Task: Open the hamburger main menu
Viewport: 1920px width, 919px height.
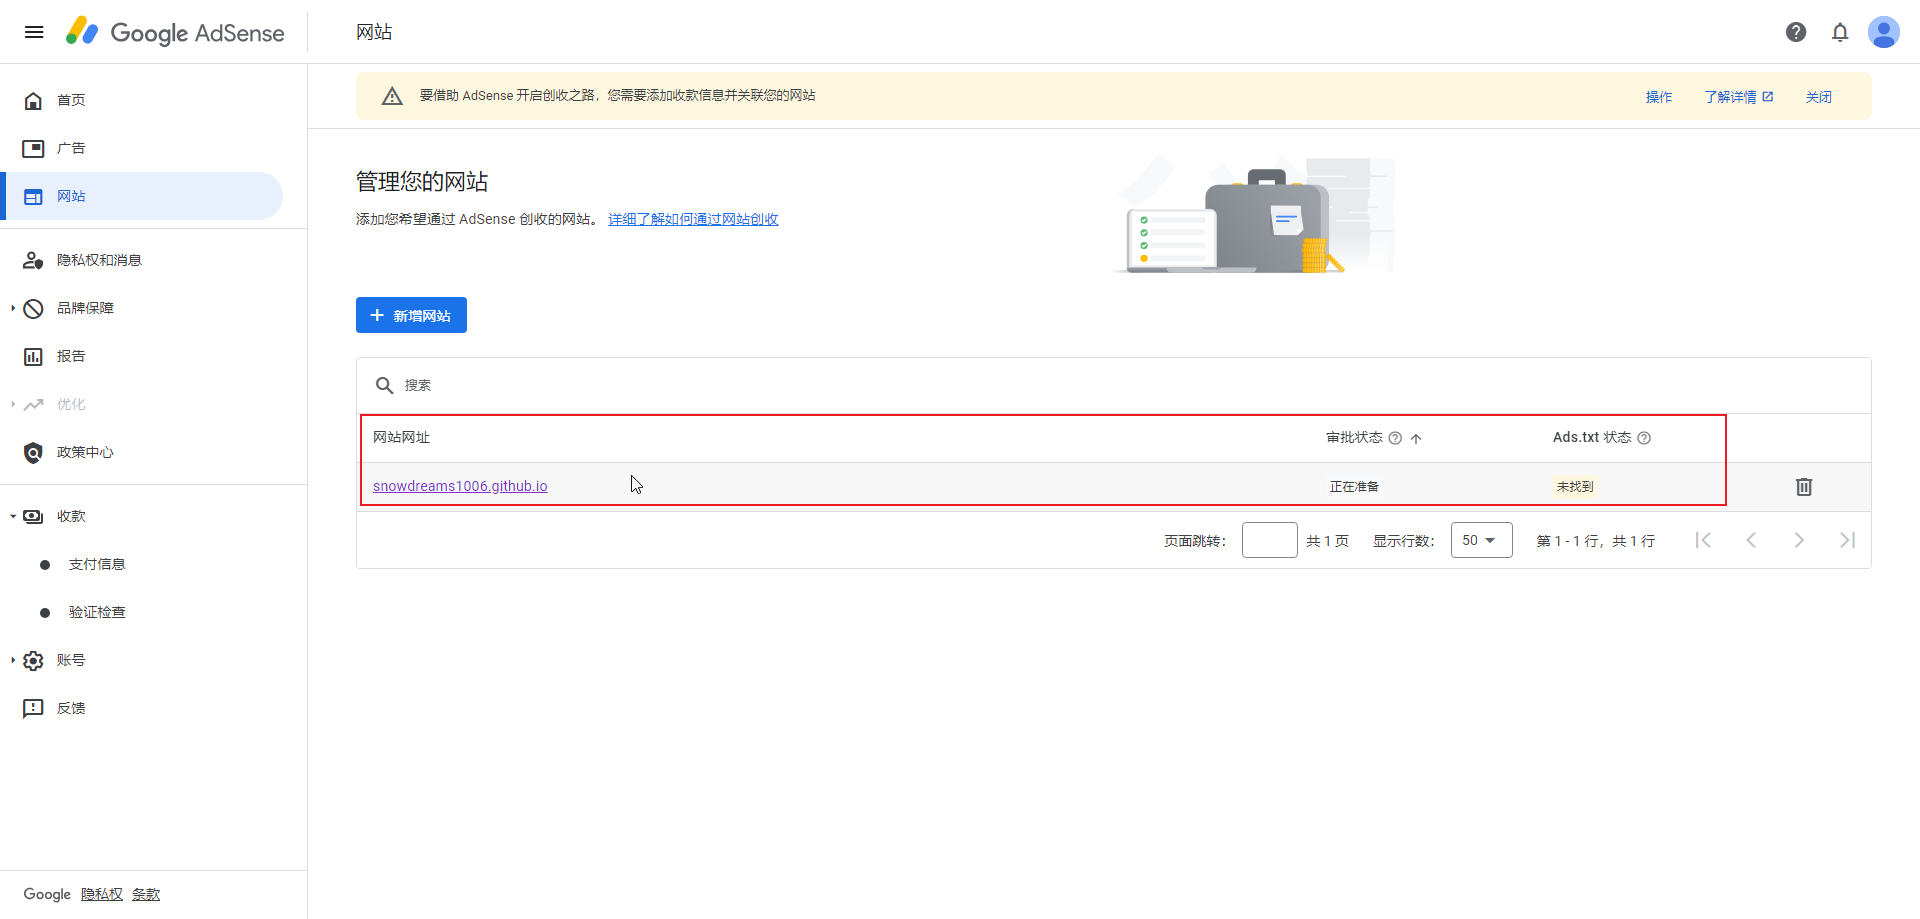Action: [x=34, y=32]
